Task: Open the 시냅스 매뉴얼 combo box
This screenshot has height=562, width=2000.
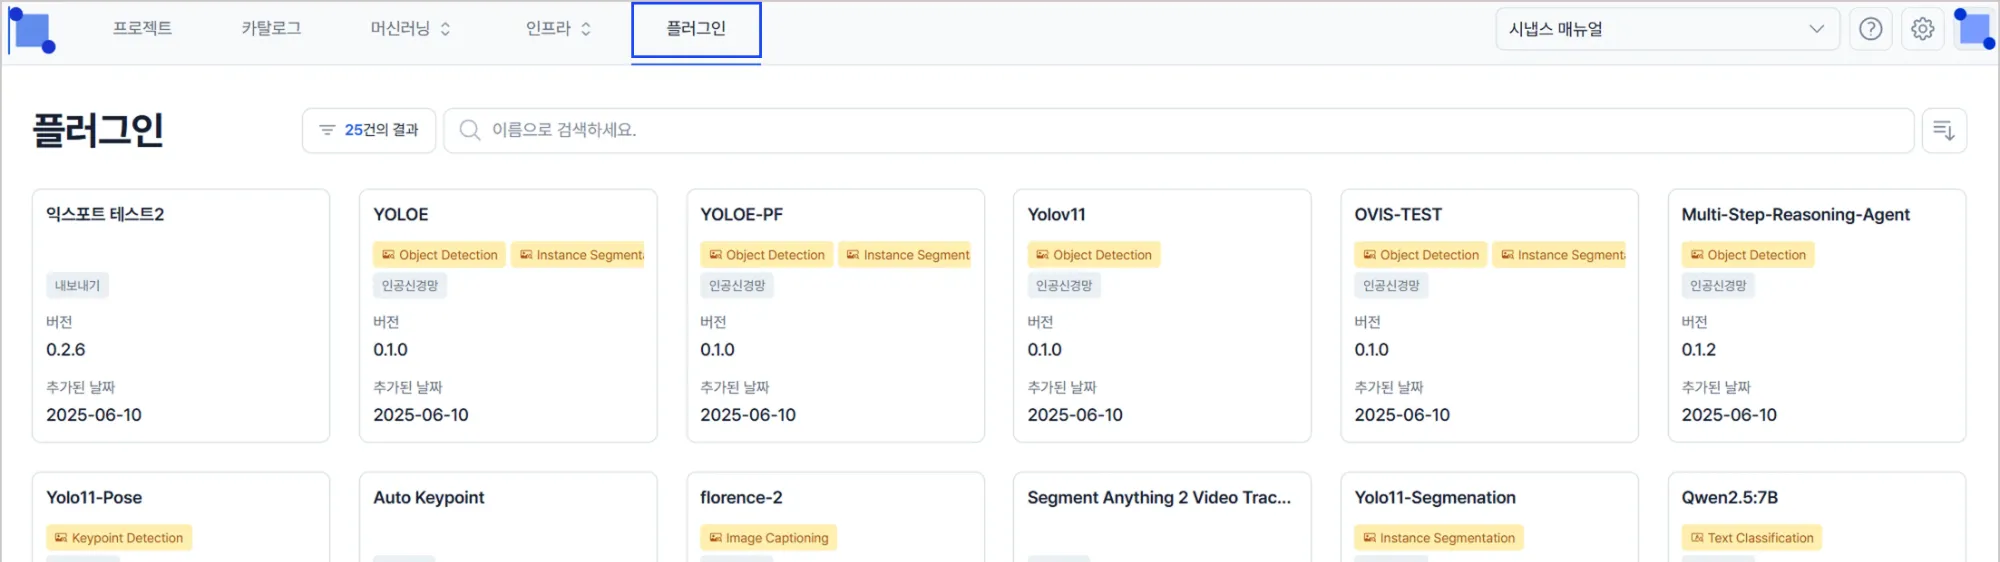Action: coord(1667,29)
